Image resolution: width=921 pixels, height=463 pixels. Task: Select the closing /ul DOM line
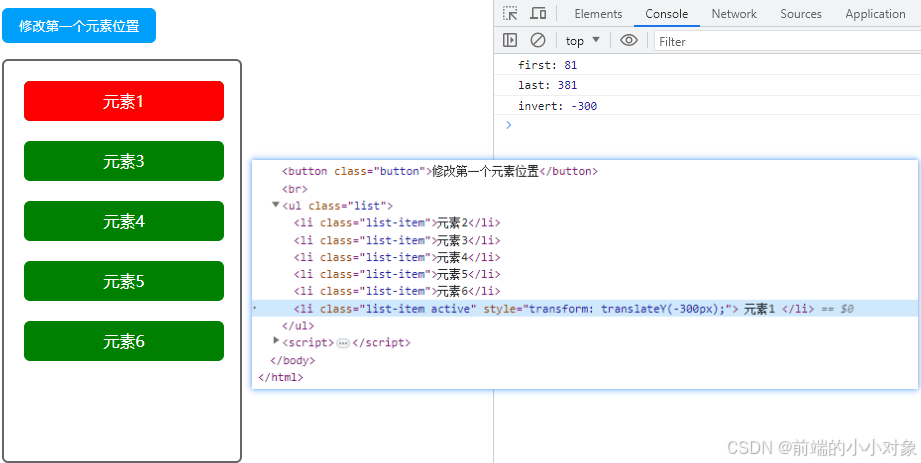click(x=298, y=326)
